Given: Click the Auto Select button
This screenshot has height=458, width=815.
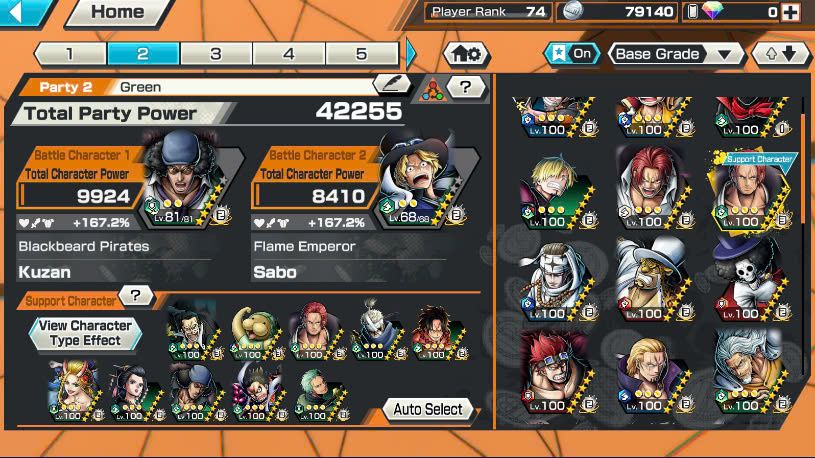Looking at the screenshot, I should [x=428, y=409].
